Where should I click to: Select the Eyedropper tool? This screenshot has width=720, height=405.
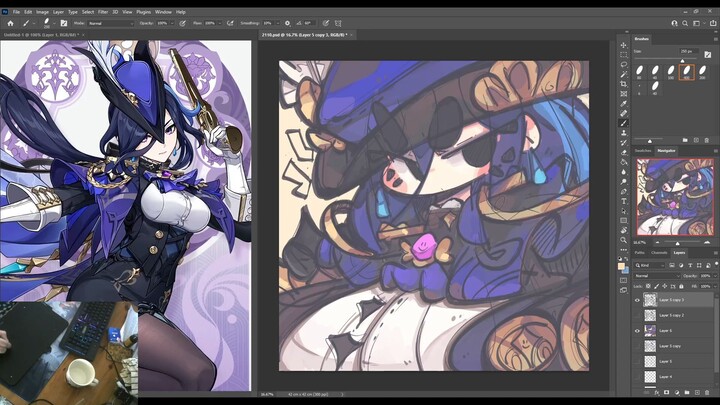[x=624, y=103]
